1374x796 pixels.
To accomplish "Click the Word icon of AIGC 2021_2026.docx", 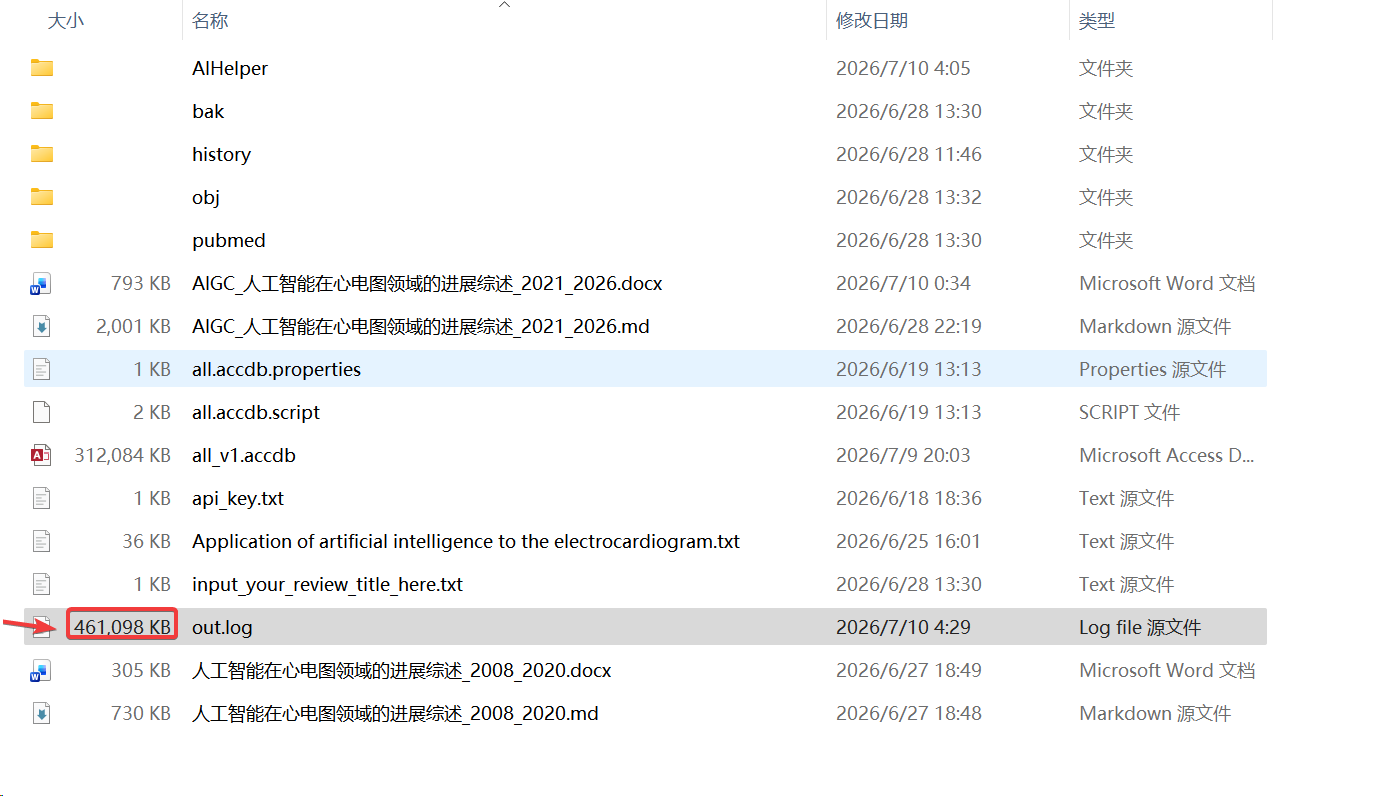I will 41,284.
